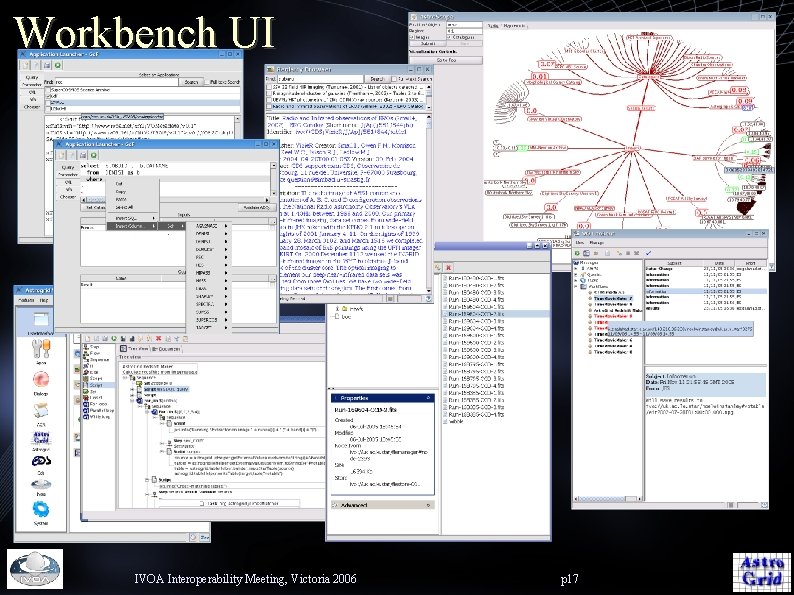Select Flow activity in workflow activity list
The image size is (794, 595).
(x=94, y=353)
